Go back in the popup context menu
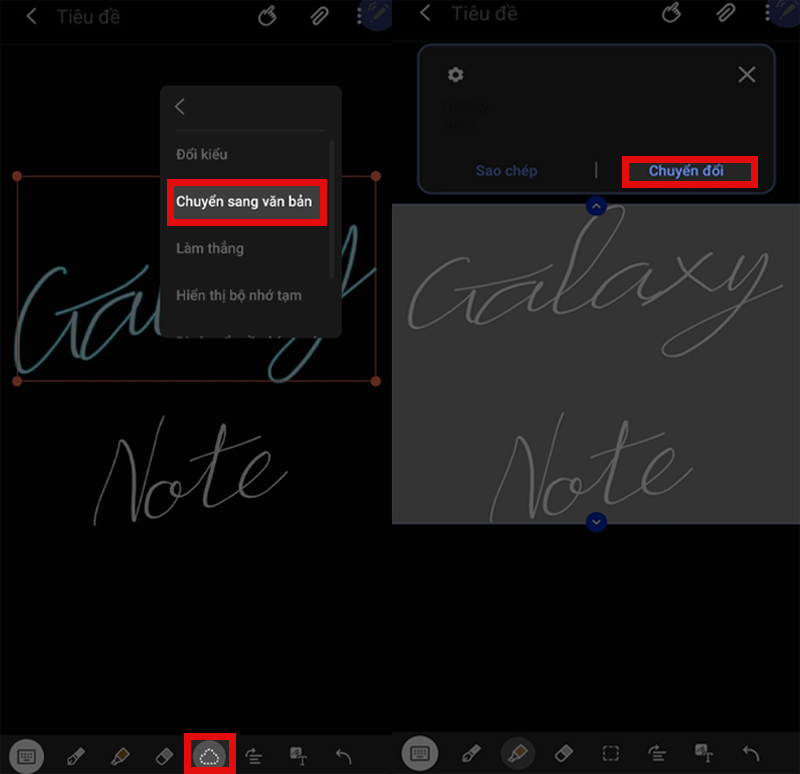Screen dimensions: 800x774 click(180, 107)
